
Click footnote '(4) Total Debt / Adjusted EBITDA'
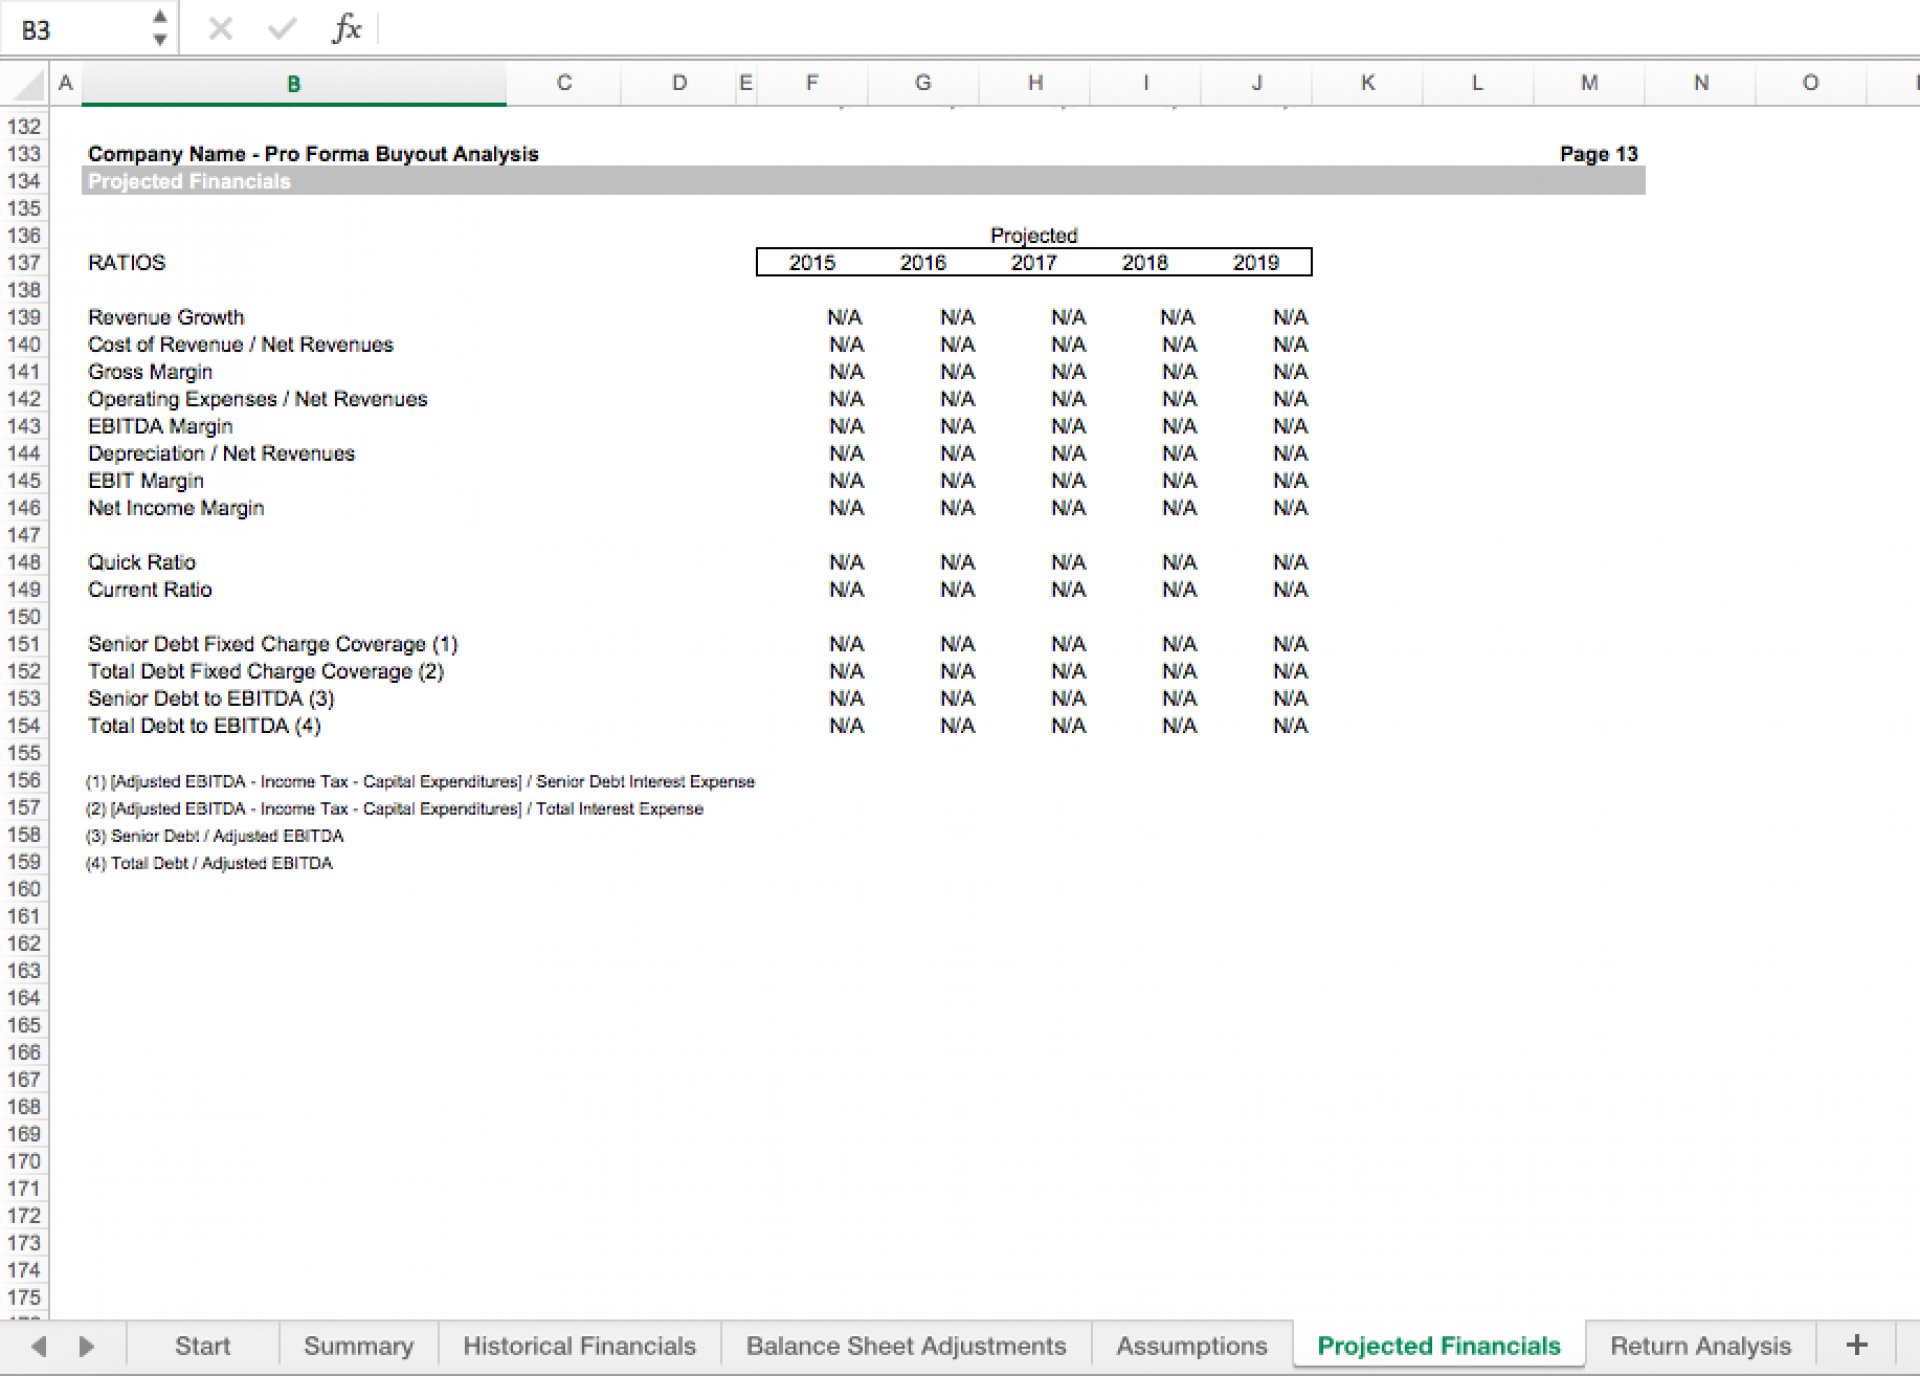[209, 863]
